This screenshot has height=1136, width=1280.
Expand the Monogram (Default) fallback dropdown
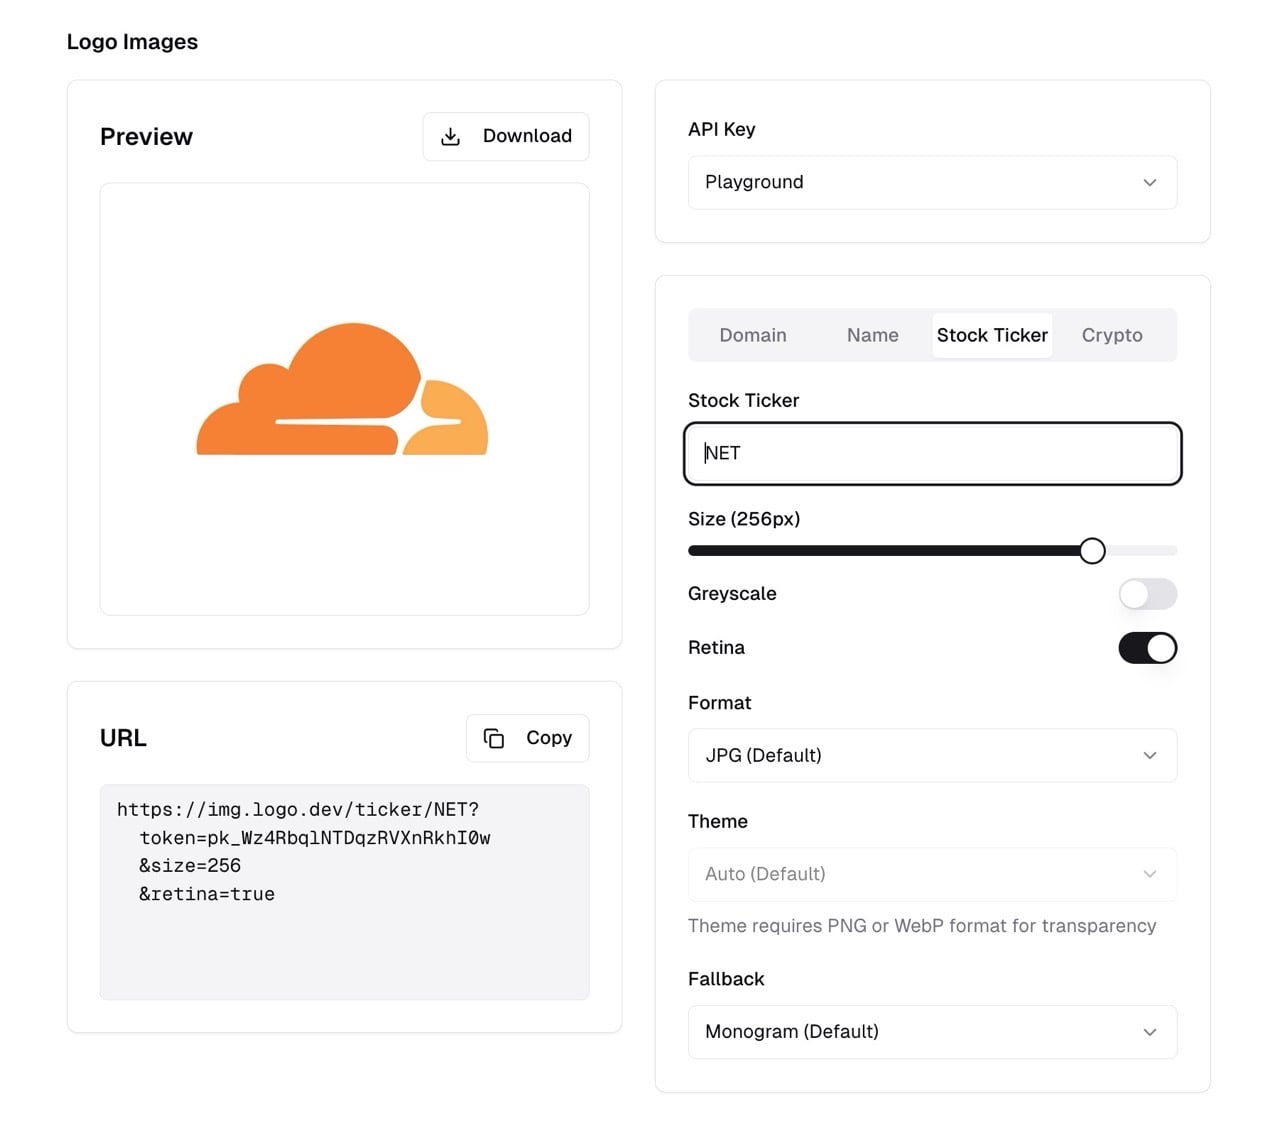coord(931,1032)
